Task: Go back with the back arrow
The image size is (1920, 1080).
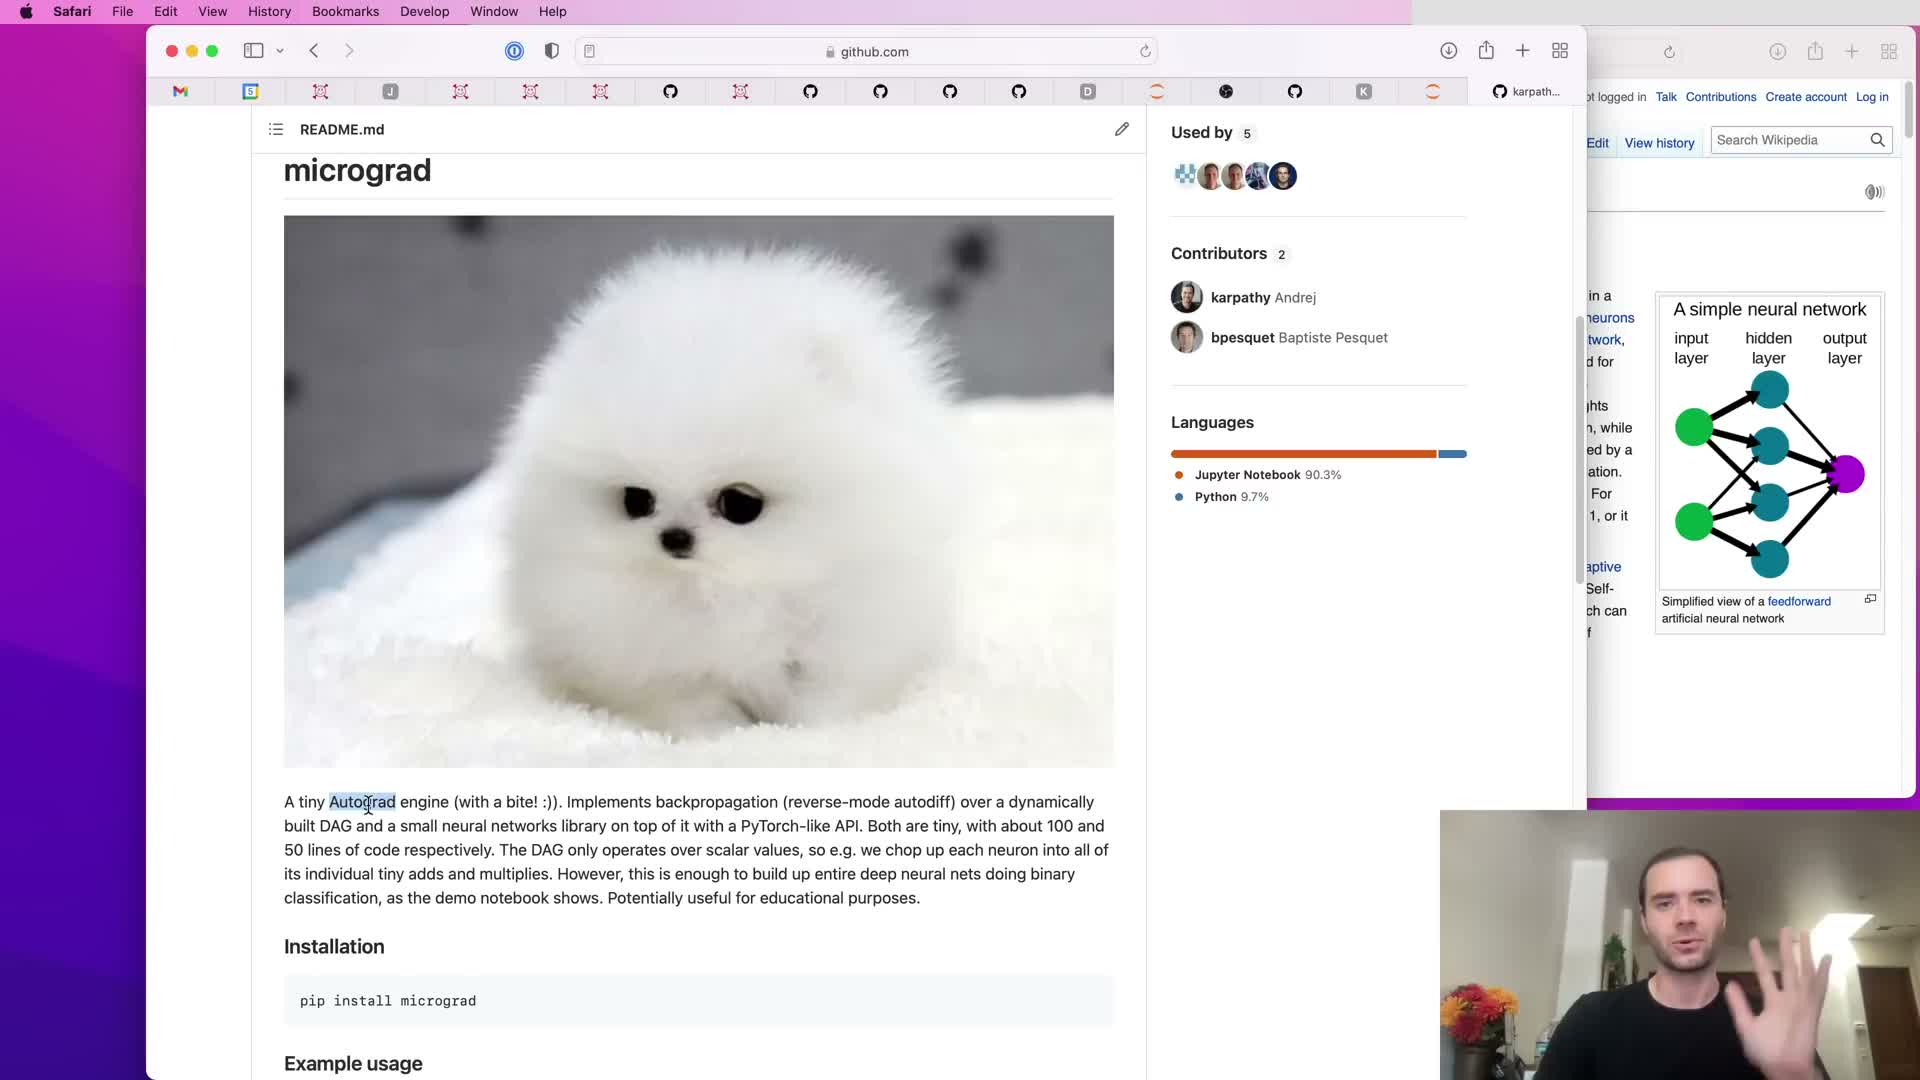Action: (x=314, y=51)
